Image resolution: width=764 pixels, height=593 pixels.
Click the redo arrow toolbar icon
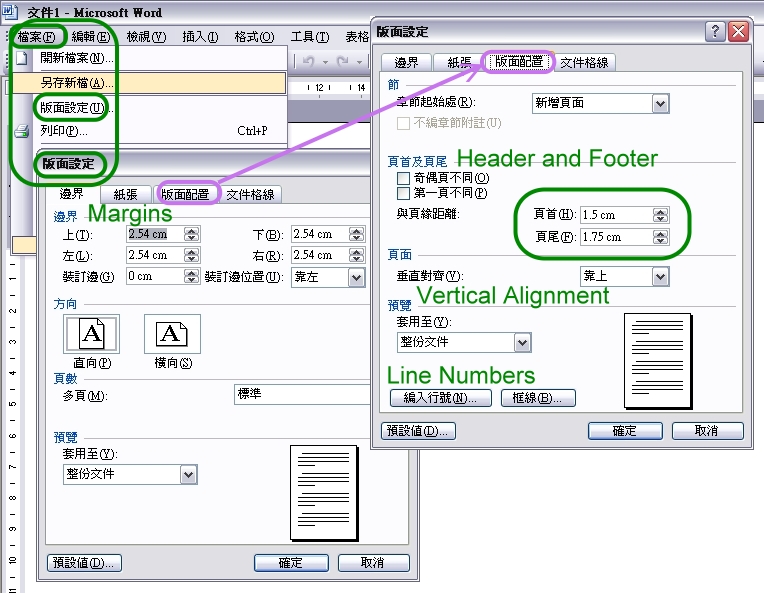coord(343,61)
